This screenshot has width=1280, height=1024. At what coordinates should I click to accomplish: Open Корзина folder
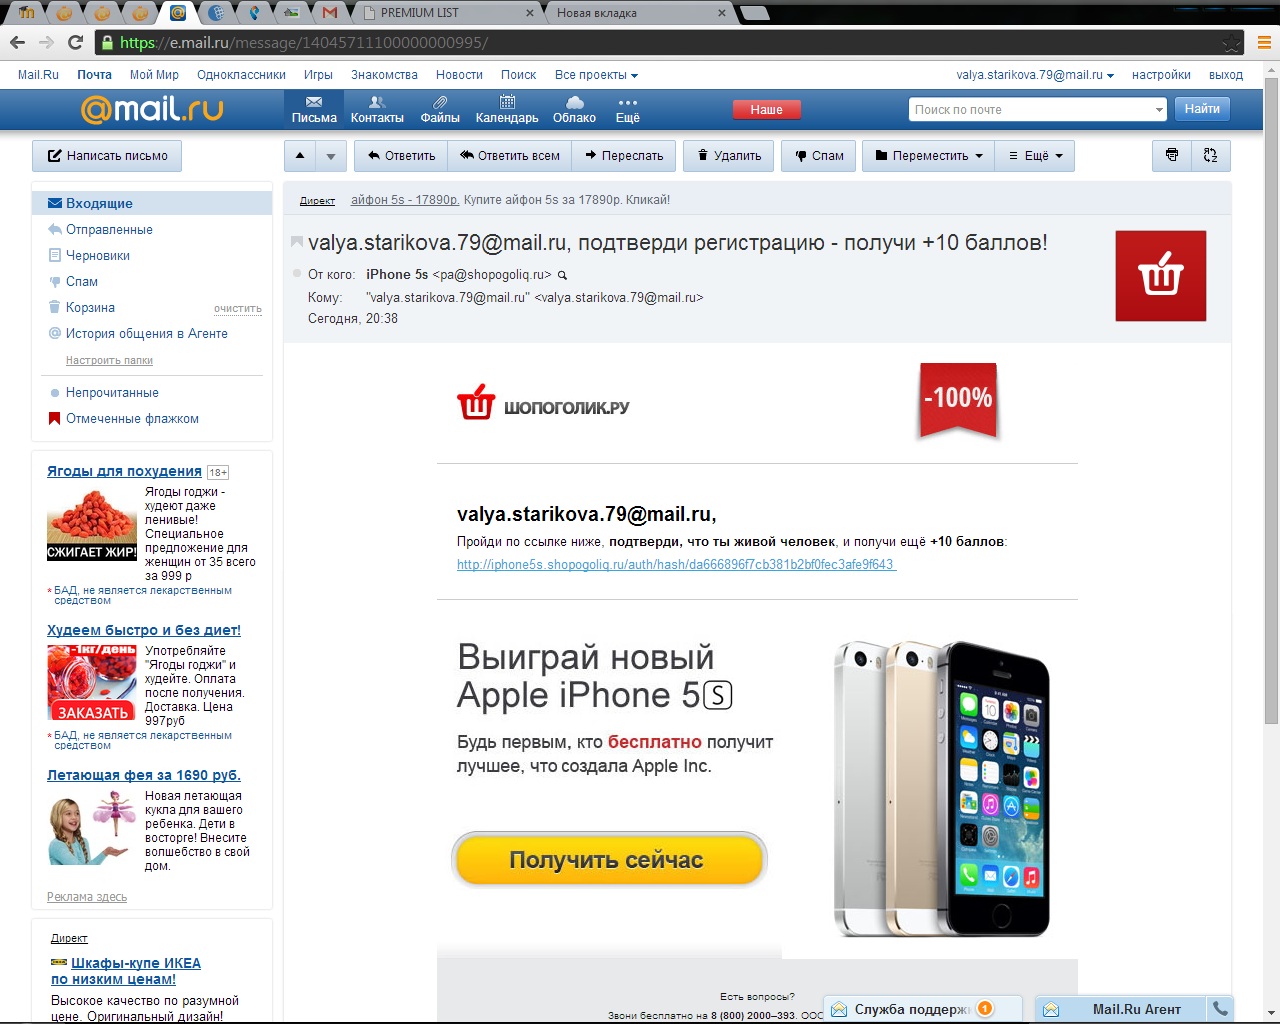coord(90,307)
